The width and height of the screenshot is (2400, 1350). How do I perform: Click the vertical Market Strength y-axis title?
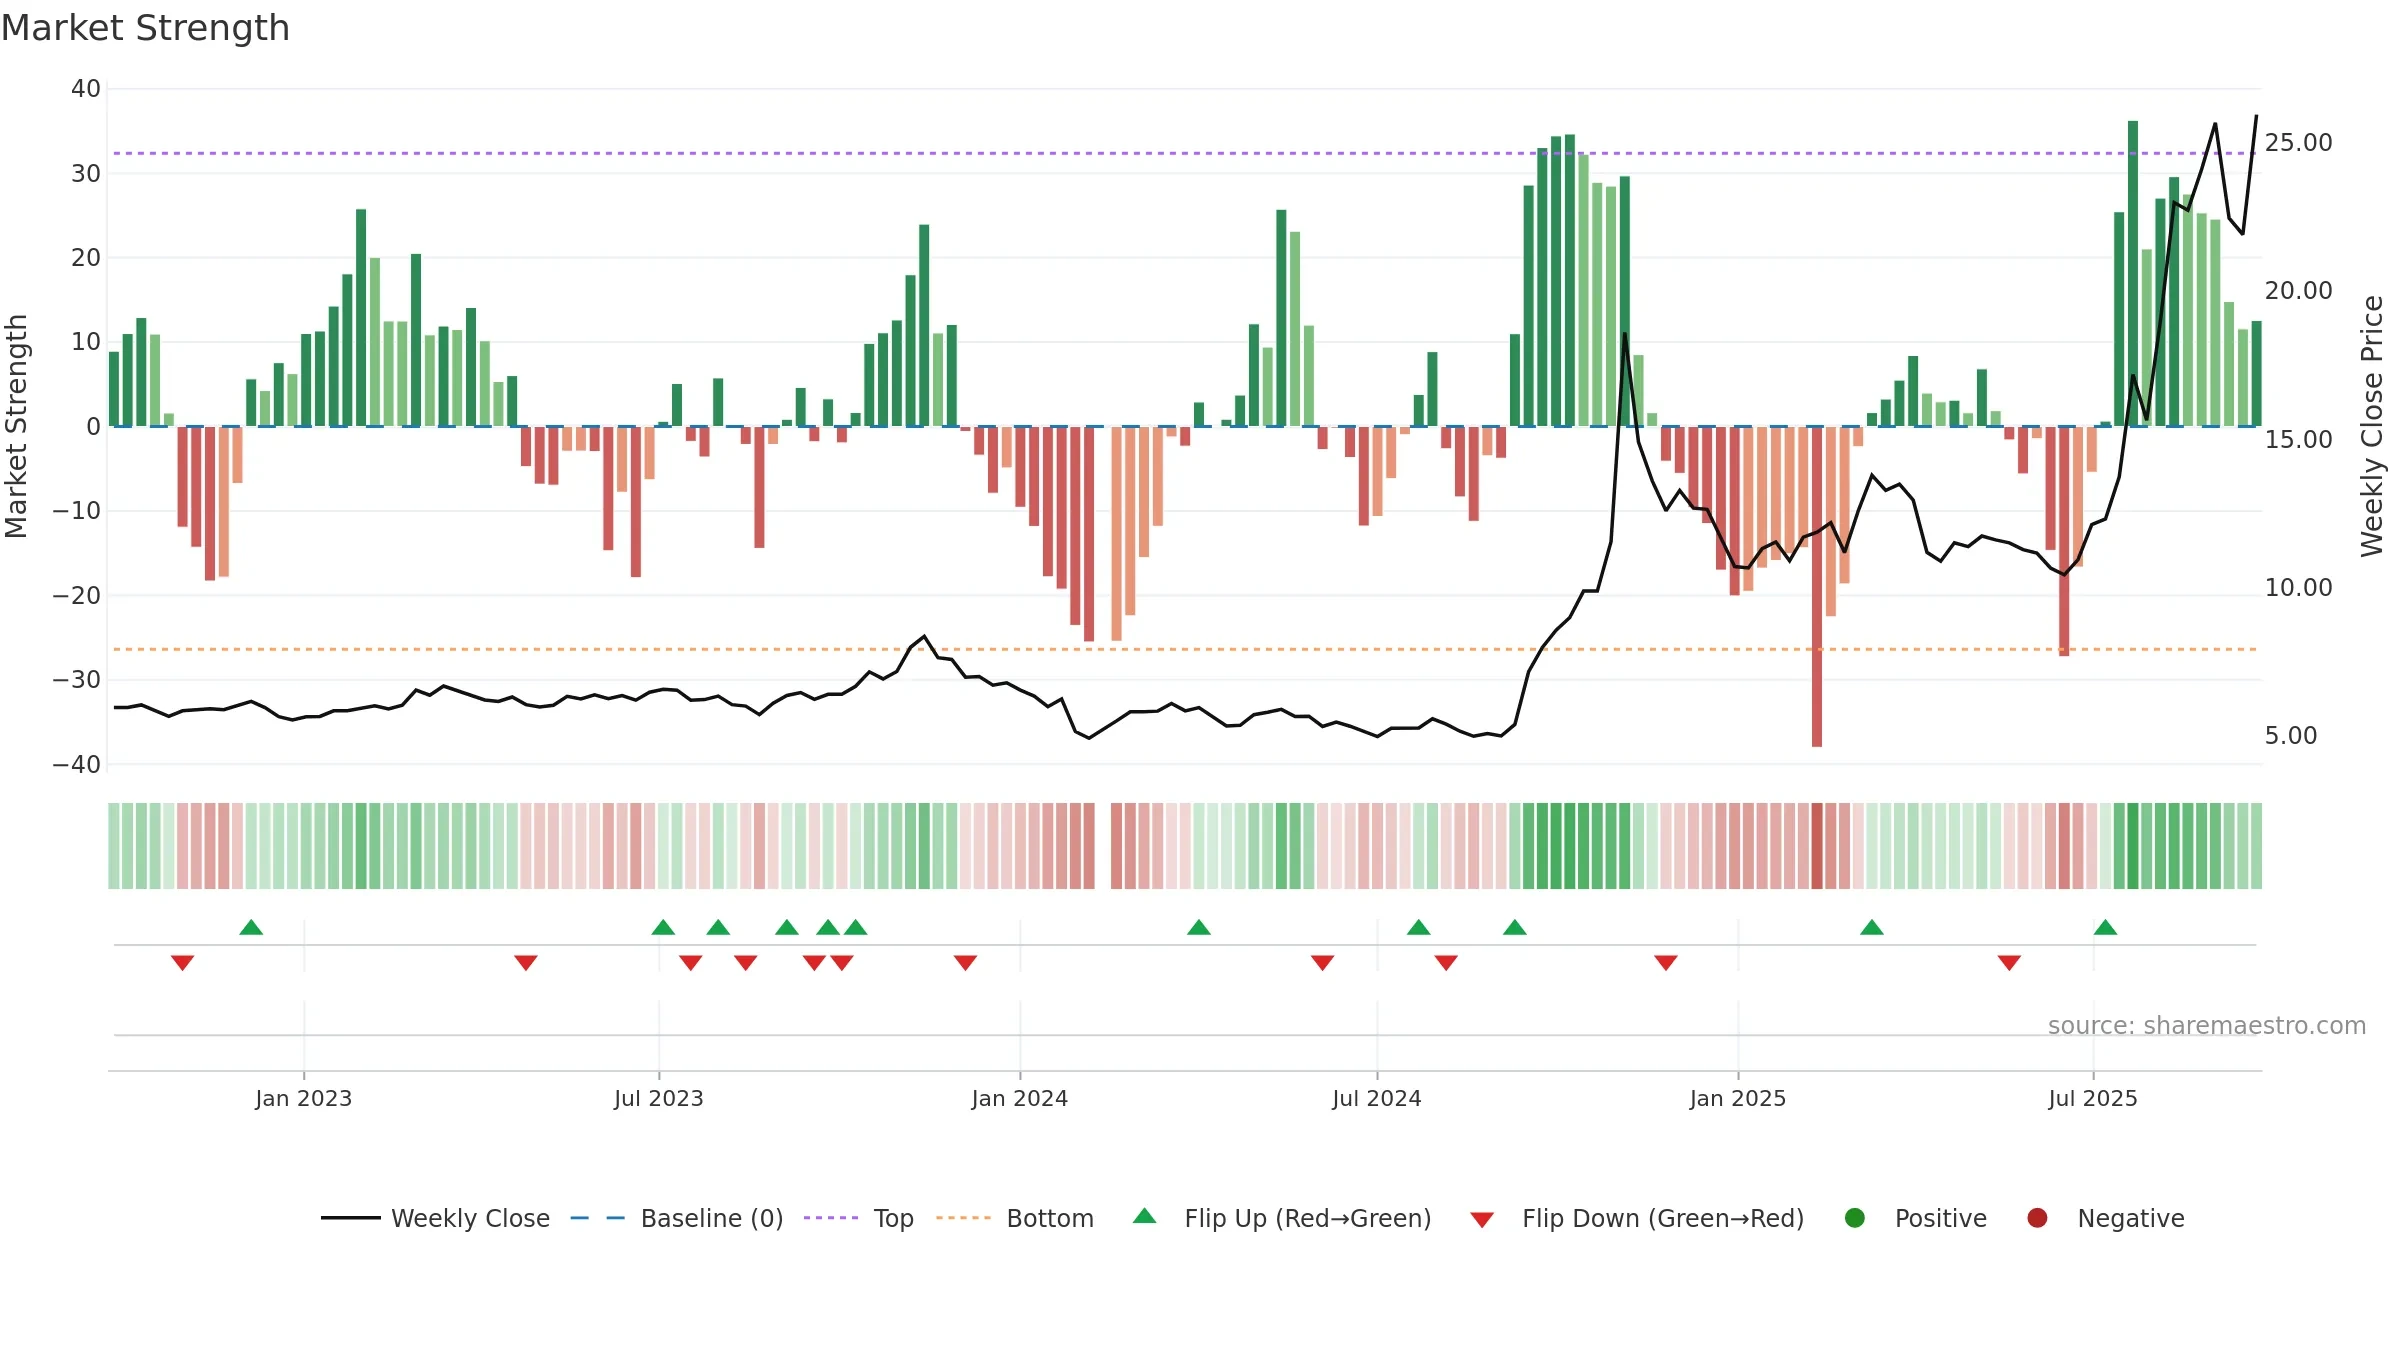click(x=16, y=426)
